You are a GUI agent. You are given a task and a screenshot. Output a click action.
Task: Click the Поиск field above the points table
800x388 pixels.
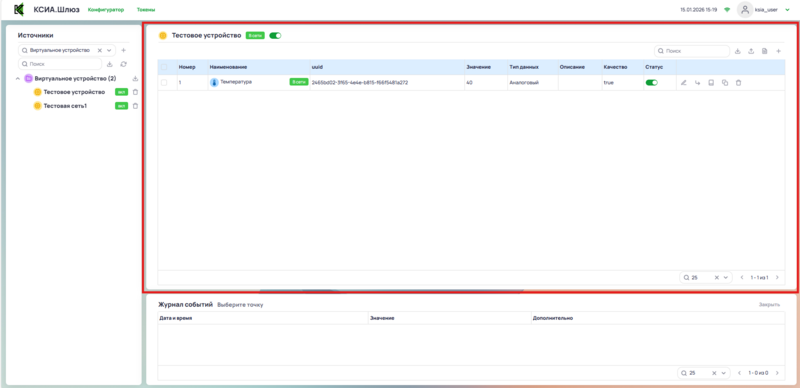click(x=692, y=51)
